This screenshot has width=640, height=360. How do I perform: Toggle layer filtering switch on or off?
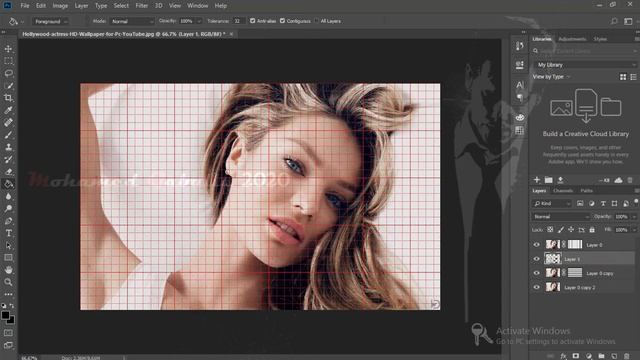coord(636,201)
